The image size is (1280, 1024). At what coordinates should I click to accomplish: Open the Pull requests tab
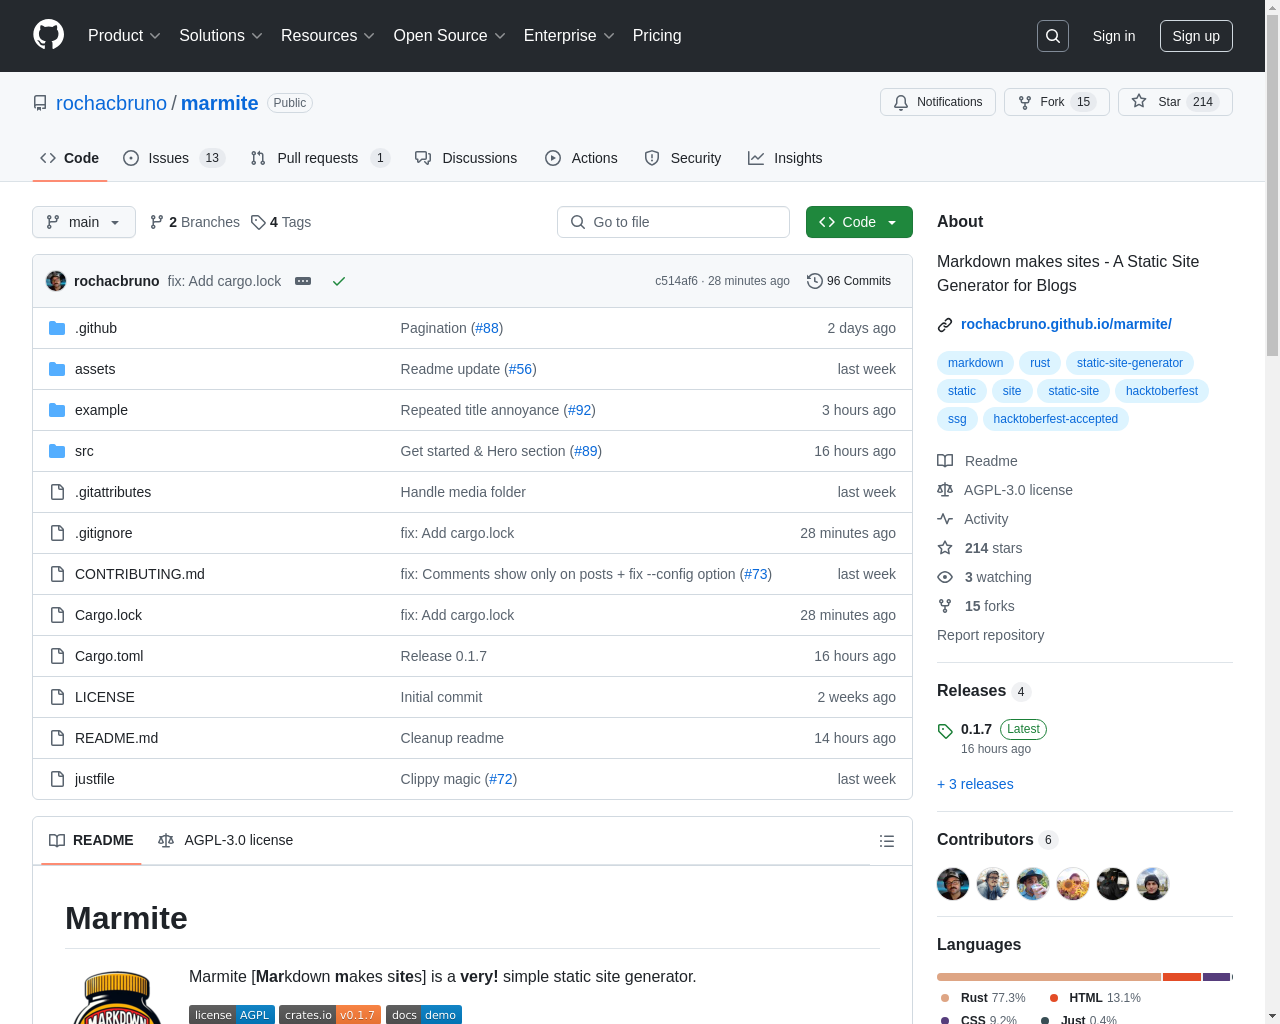pyautogui.click(x=320, y=158)
